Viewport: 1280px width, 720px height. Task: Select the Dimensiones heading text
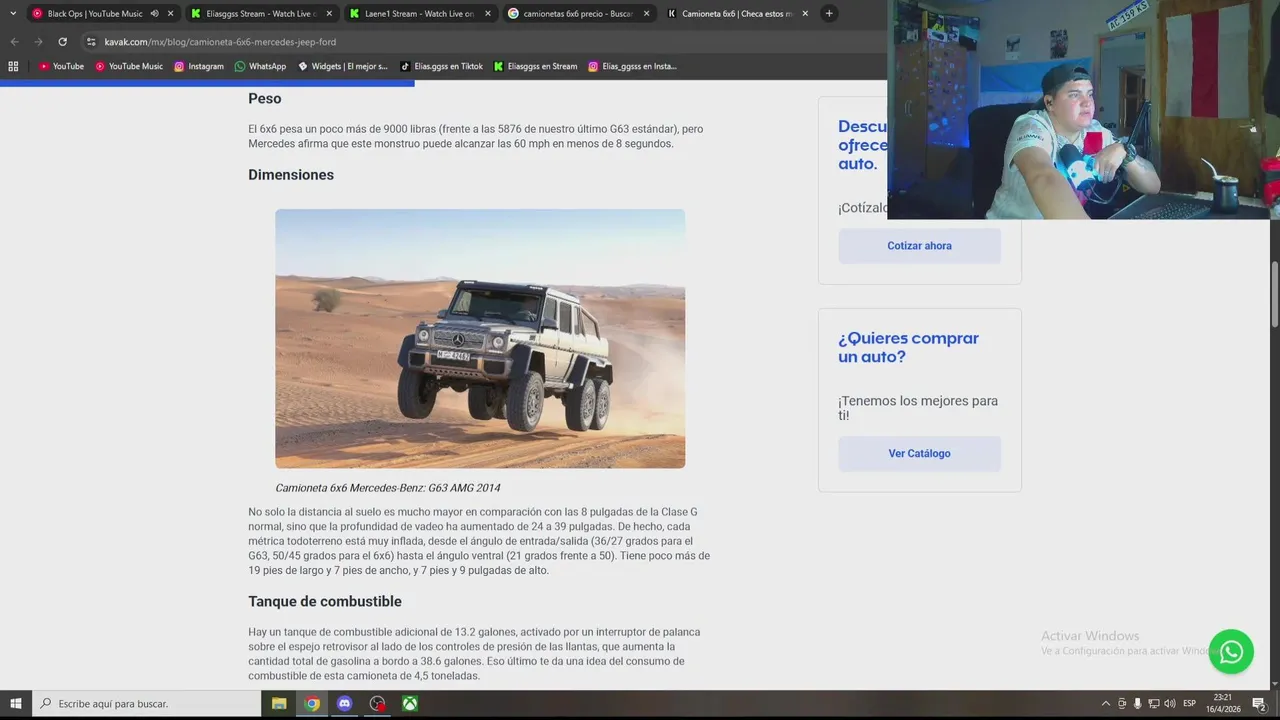coord(291,175)
